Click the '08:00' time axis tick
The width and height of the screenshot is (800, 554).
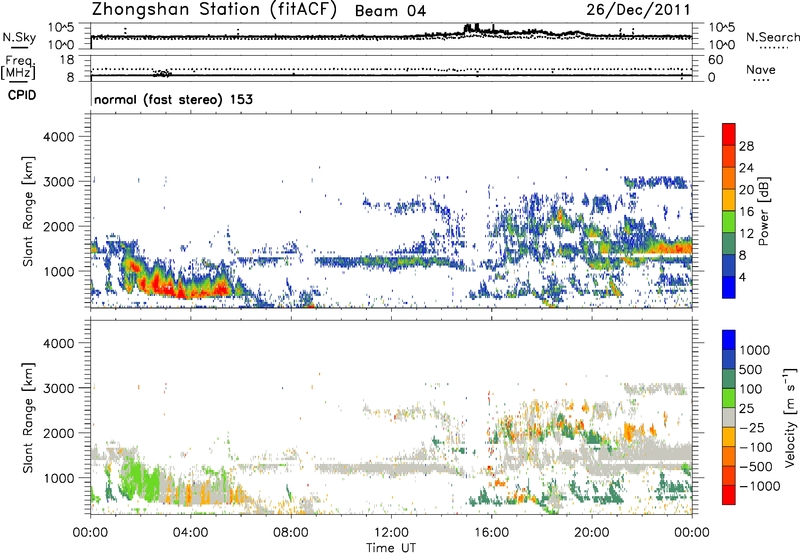[x=291, y=533]
